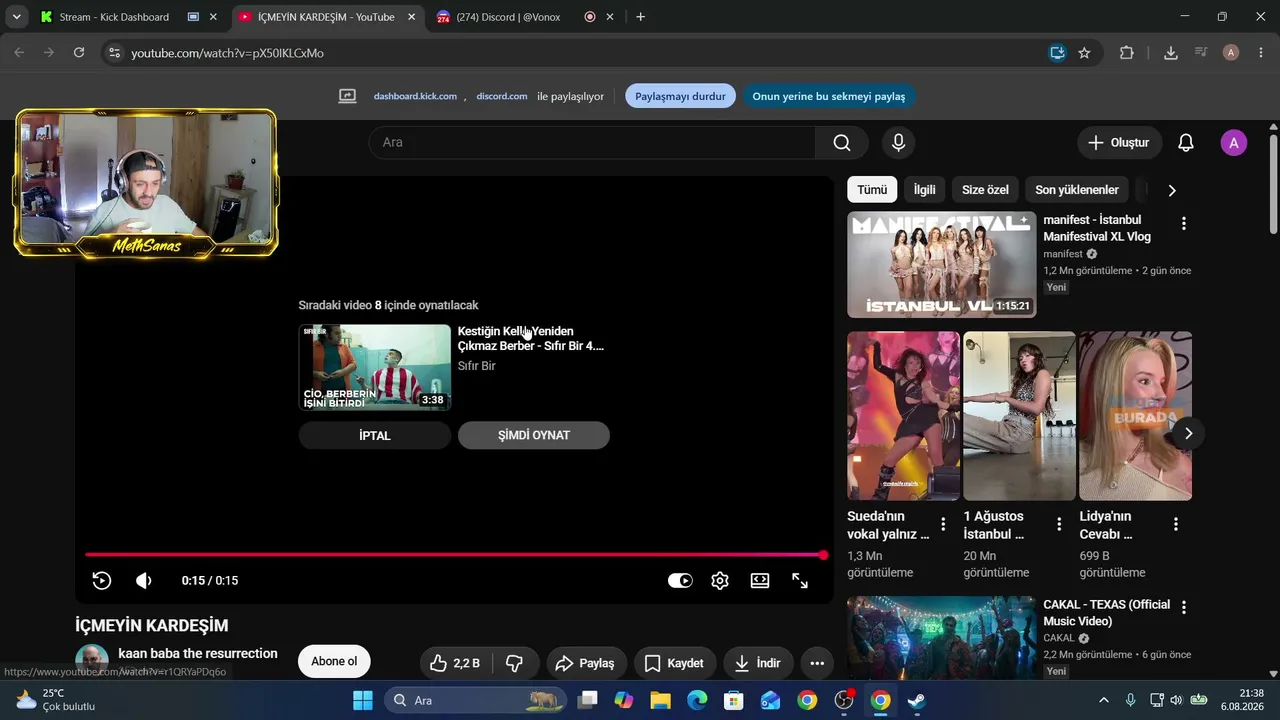The image size is (1280, 720).
Task: Click the red video progress bar
Action: [x=455, y=554]
